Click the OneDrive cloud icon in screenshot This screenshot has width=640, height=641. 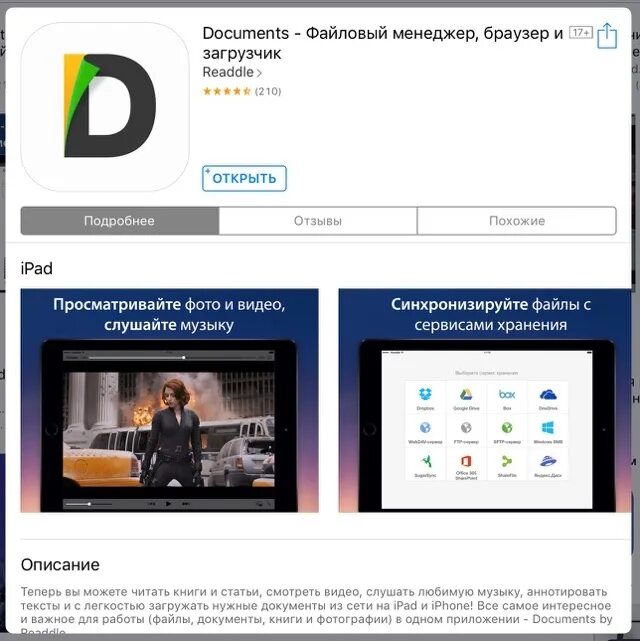548,395
